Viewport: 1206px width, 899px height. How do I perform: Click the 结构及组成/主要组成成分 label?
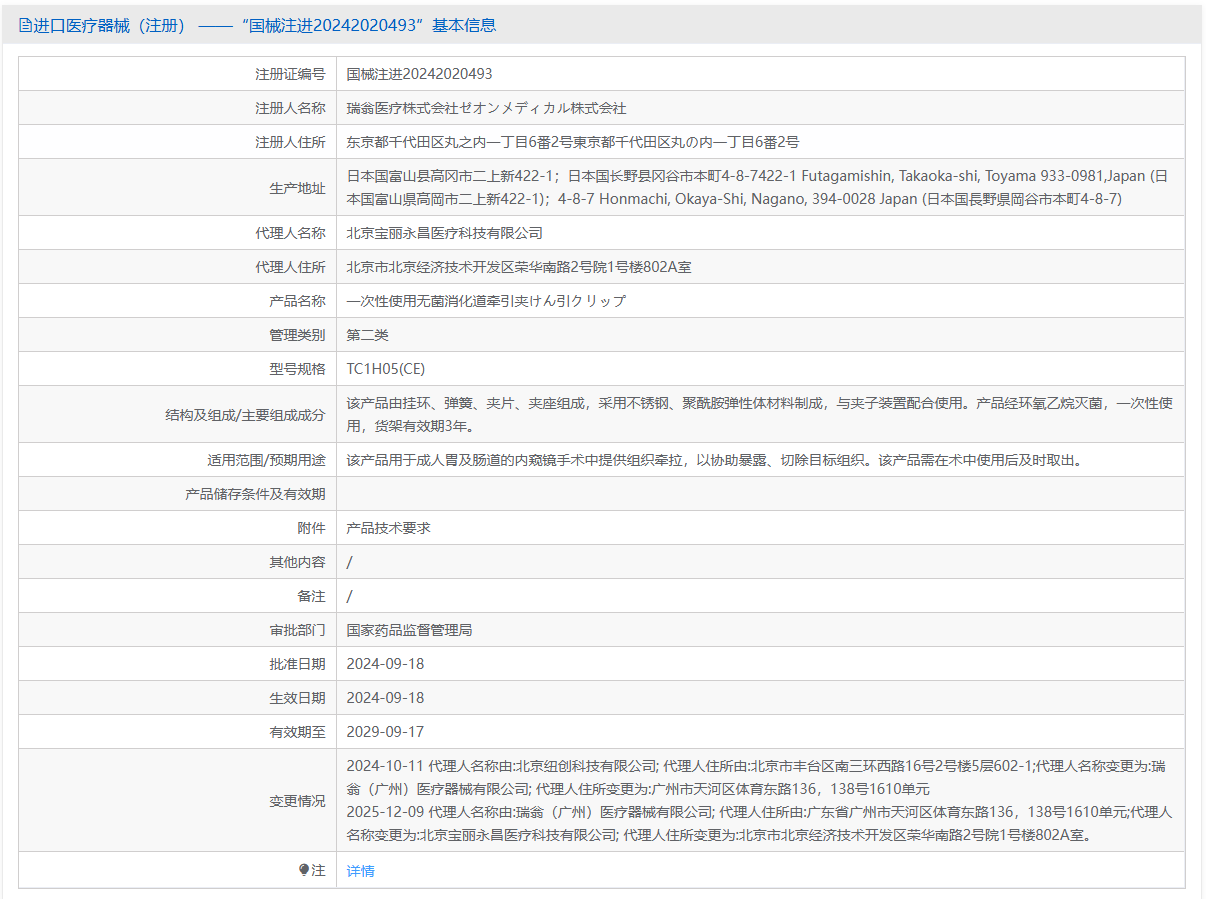click(245, 414)
